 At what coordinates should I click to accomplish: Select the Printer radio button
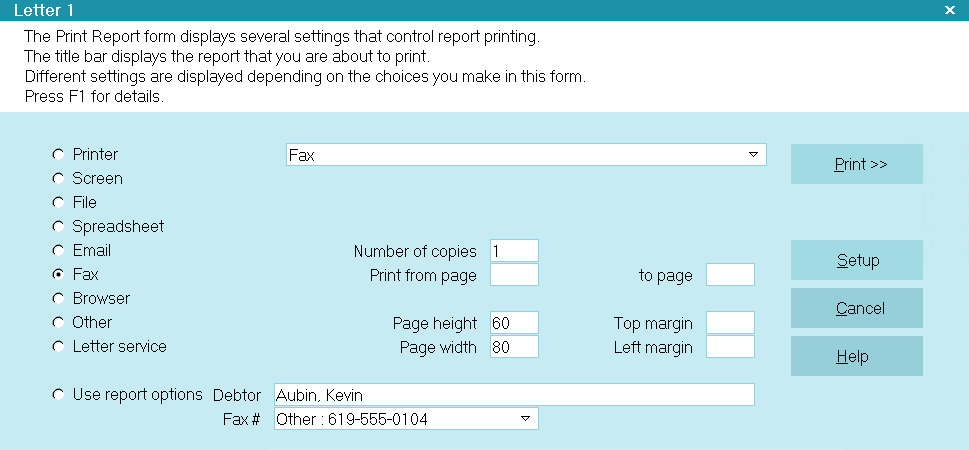tap(57, 155)
